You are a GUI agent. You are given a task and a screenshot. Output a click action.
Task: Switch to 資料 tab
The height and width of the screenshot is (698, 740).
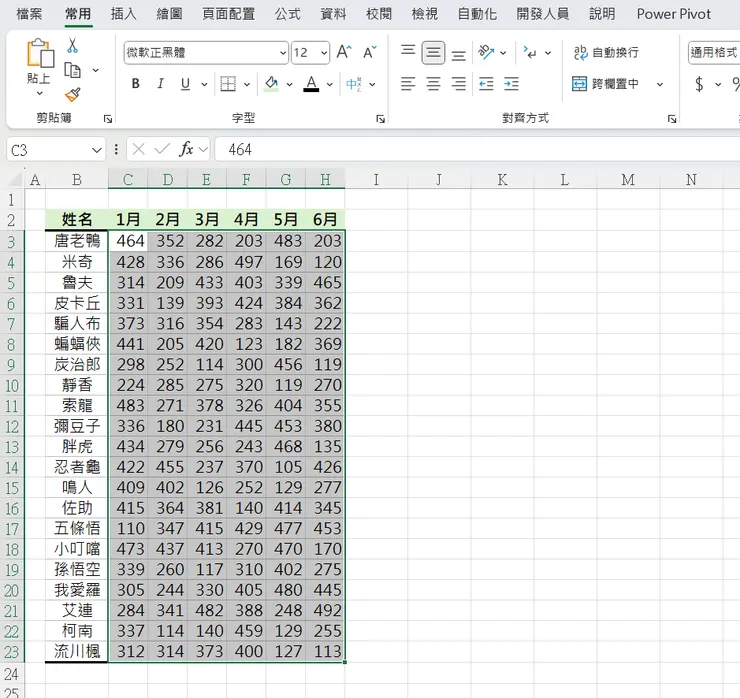click(334, 14)
